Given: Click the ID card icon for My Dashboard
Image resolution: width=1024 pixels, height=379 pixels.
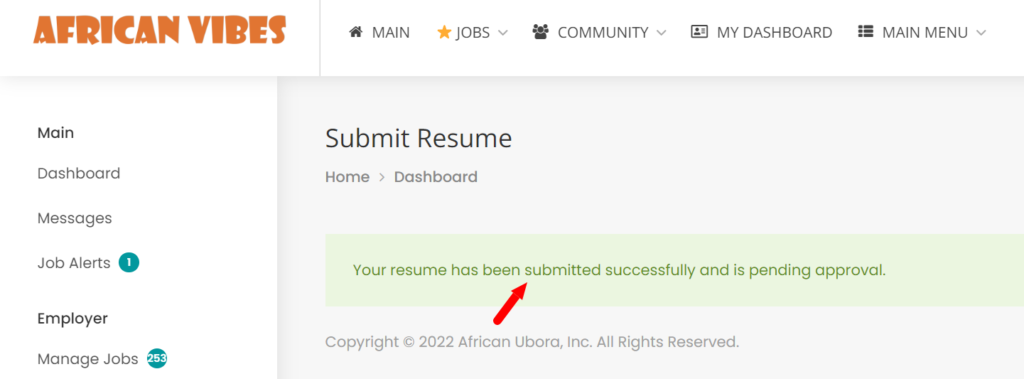Looking at the screenshot, I should 699,32.
